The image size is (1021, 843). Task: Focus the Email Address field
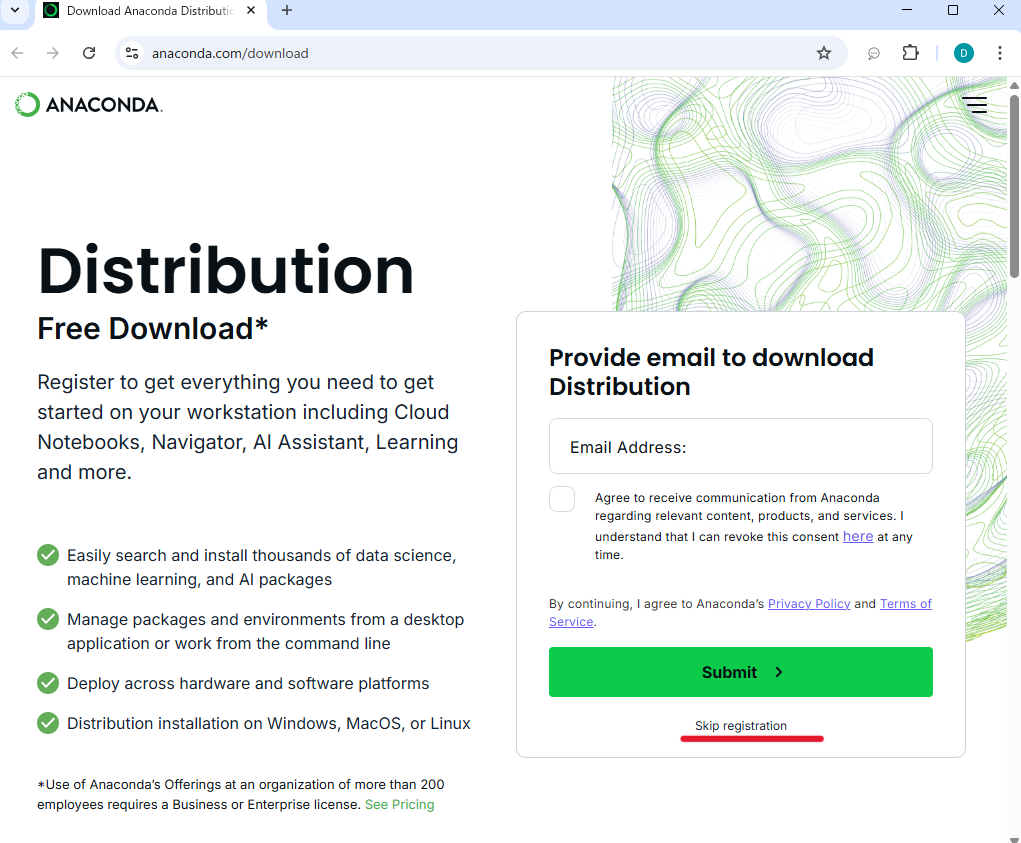pyautogui.click(x=740, y=446)
